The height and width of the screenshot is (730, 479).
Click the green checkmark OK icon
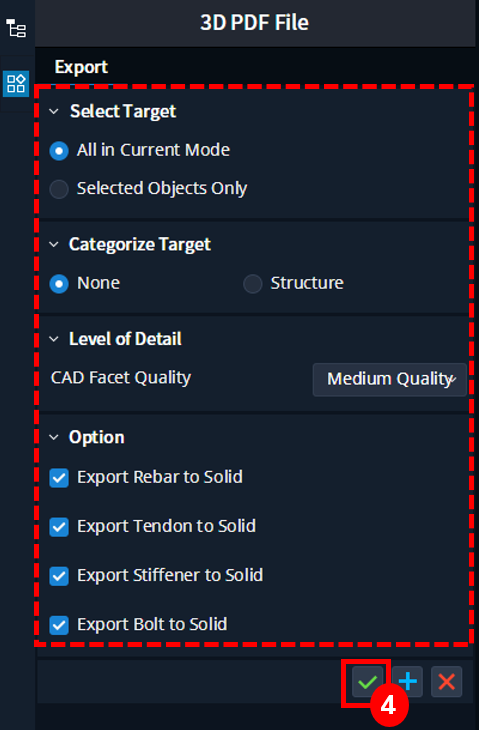(367, 682)
